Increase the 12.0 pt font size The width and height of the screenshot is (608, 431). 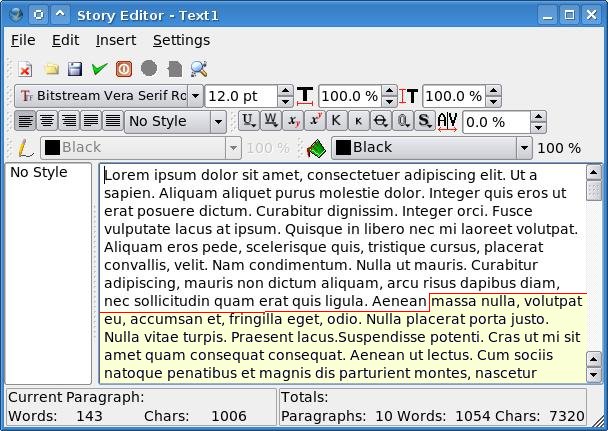coord(286,91)
